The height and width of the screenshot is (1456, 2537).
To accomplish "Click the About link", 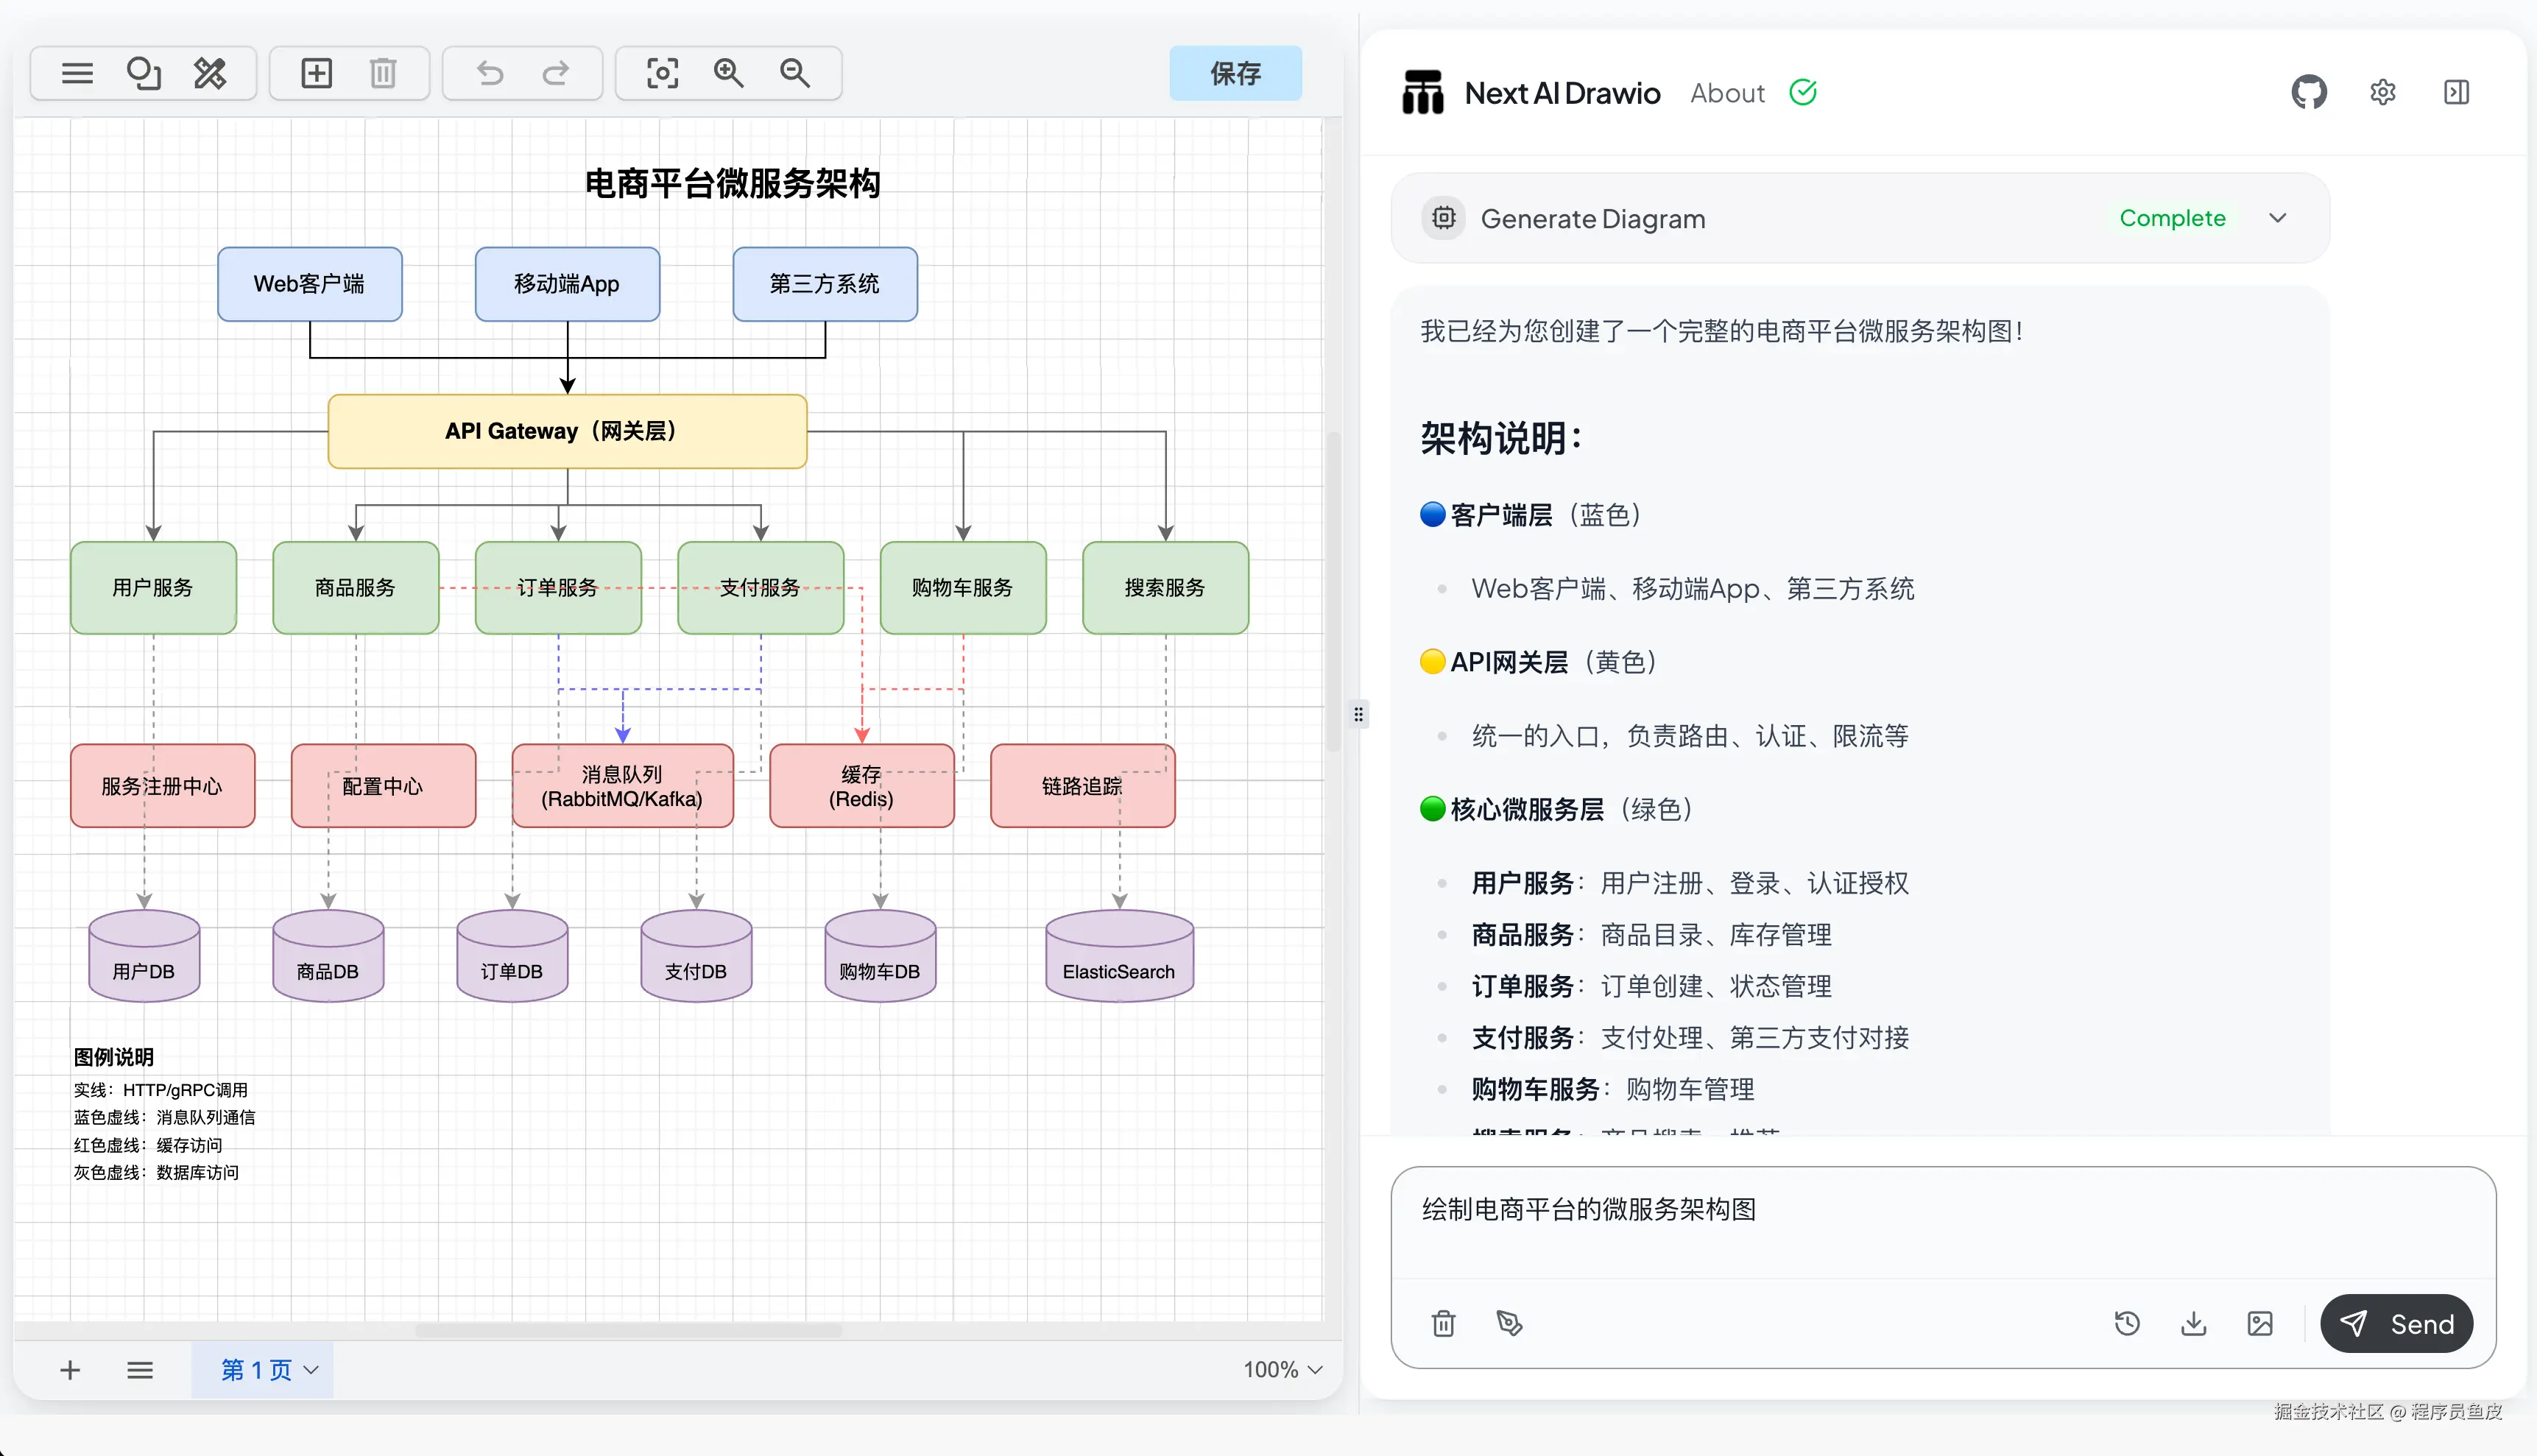I will tap(1727, 93).
